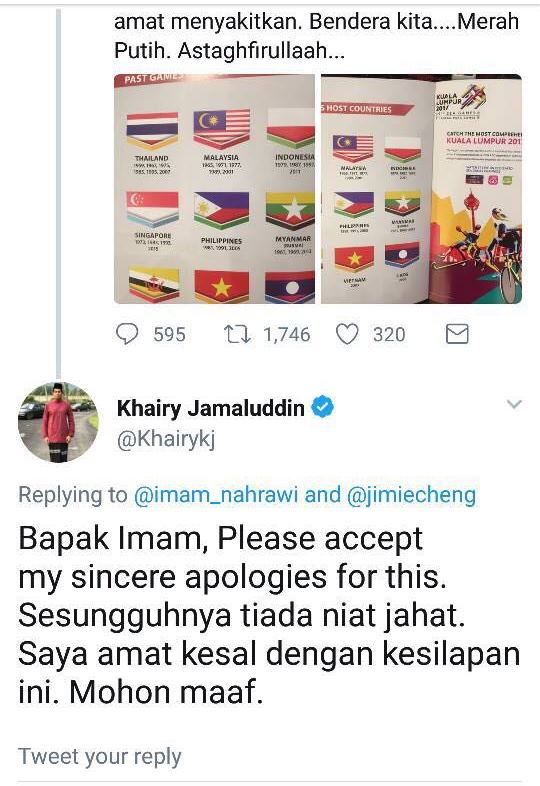Like the tweet with the heart icon
This screenshot has height=786, width=540.
[347, 334]
